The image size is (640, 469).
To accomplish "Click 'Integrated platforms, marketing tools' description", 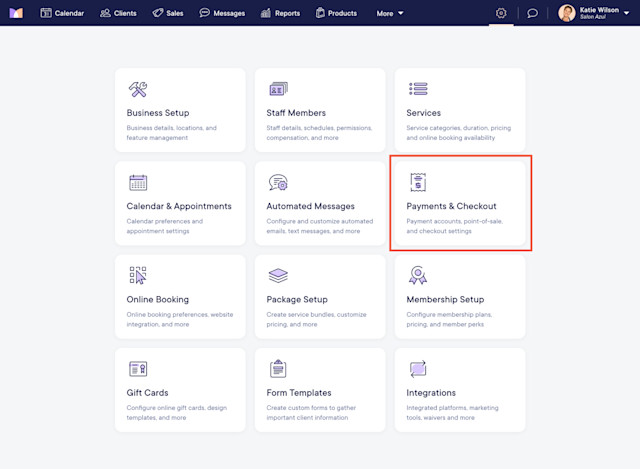I will (452, 413).
